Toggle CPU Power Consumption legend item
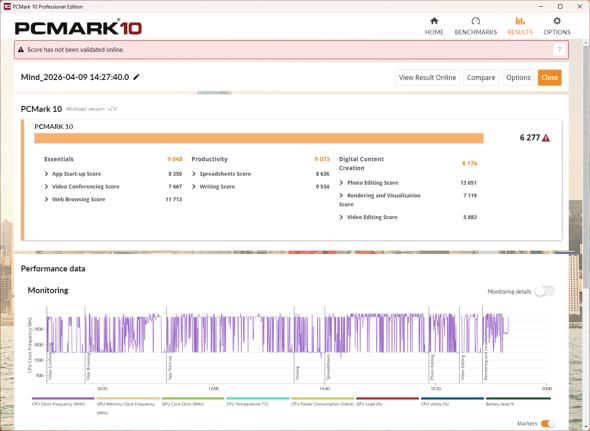 [322, 402]
